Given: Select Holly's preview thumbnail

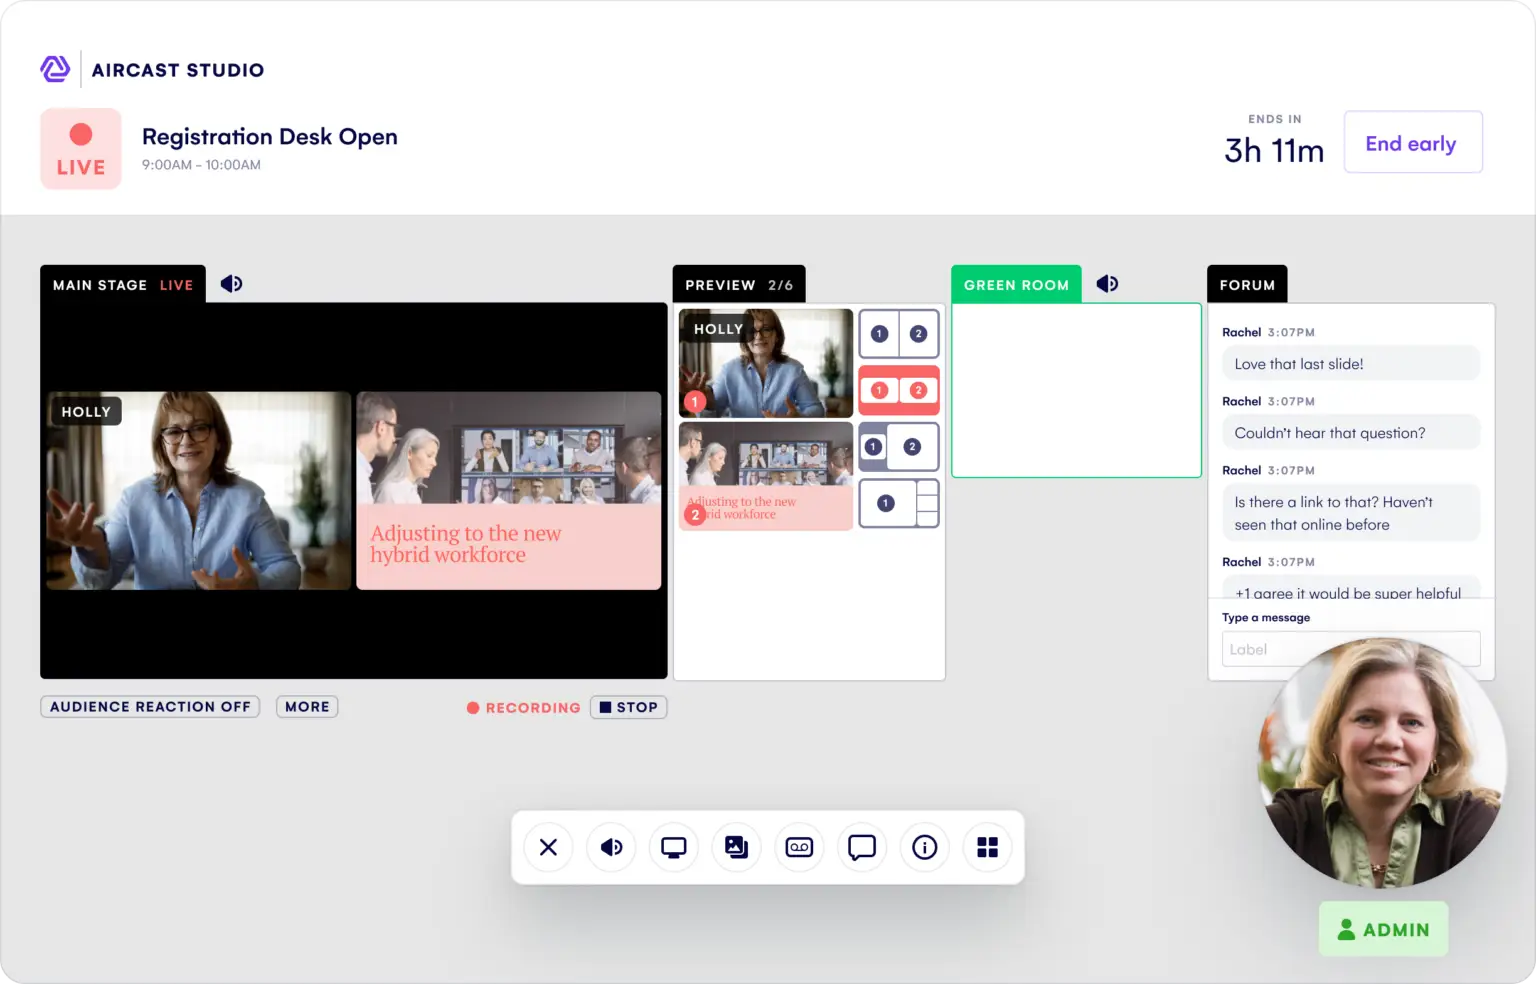Looking at the screenshot, I should point(766,363).
